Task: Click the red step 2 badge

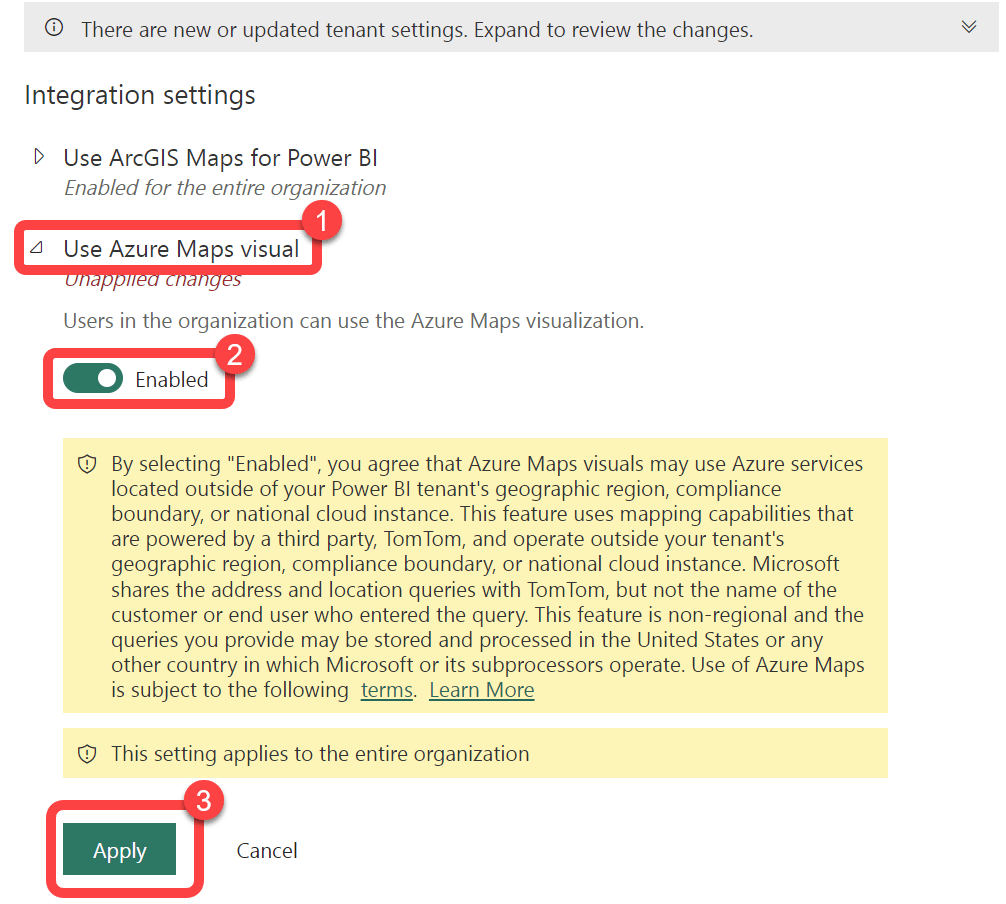Action: pyautogui.click(x=236, y=354)
